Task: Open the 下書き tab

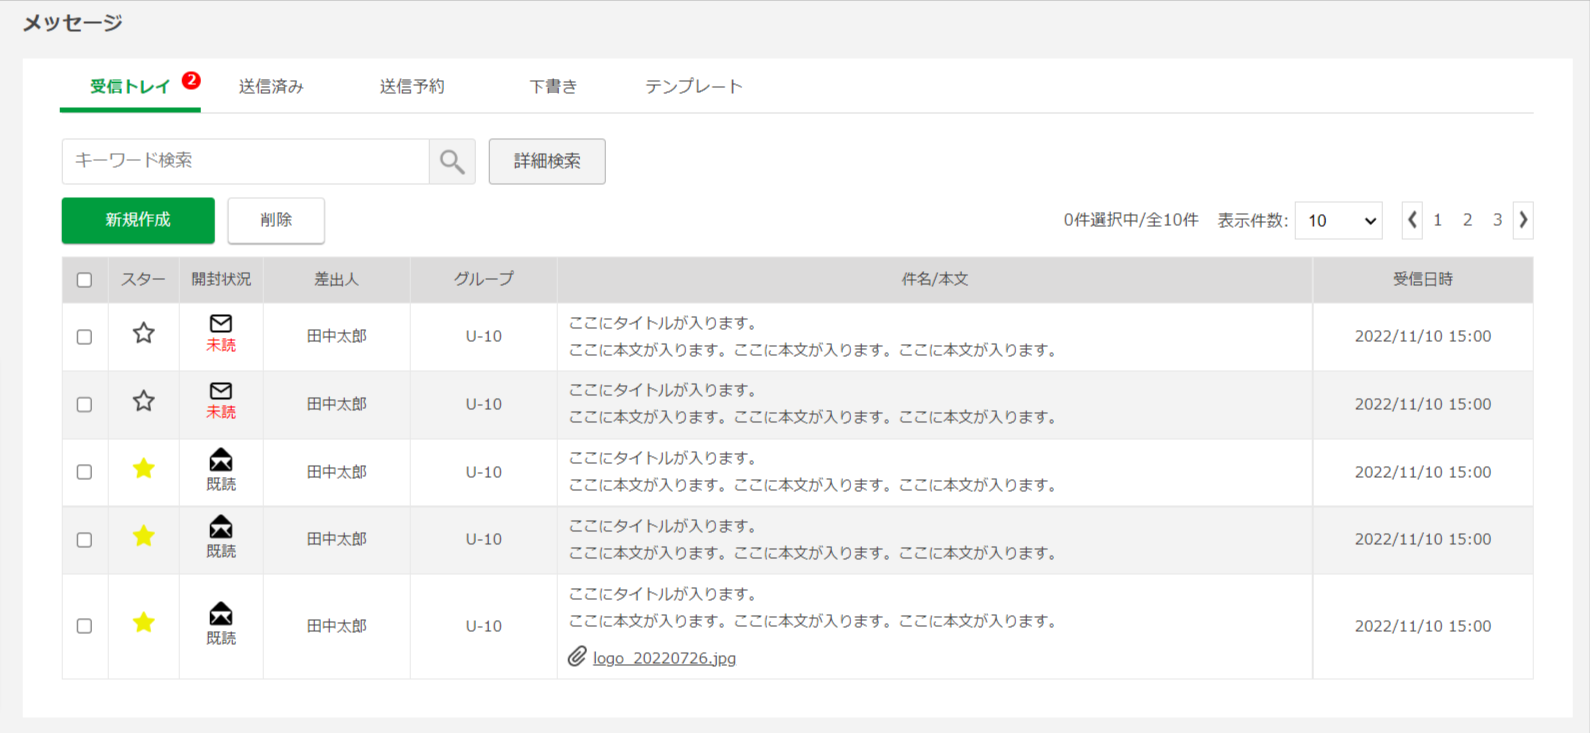Action: (x=553, y=87)
